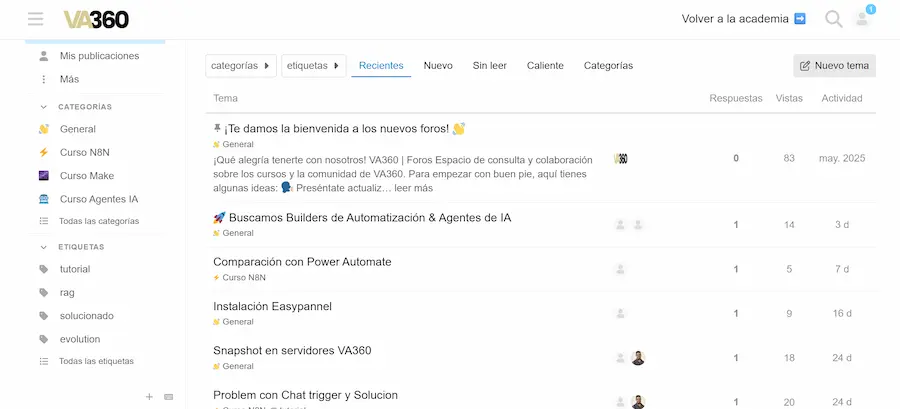Switch to the Nuevo tab
Screen dimensions: 900x409
[438, 65]
